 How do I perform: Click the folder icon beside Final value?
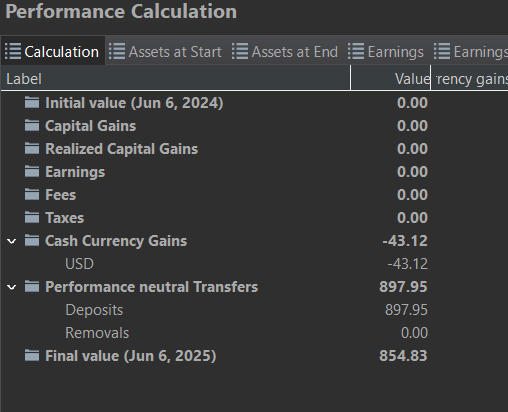coord(32,355)
